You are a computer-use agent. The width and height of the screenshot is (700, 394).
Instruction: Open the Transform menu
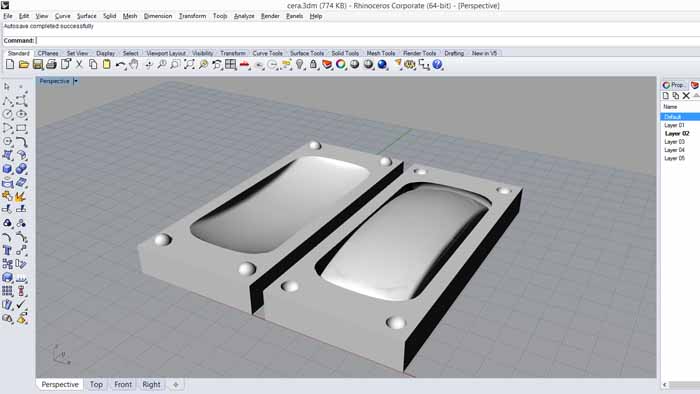tap(192, 16)
